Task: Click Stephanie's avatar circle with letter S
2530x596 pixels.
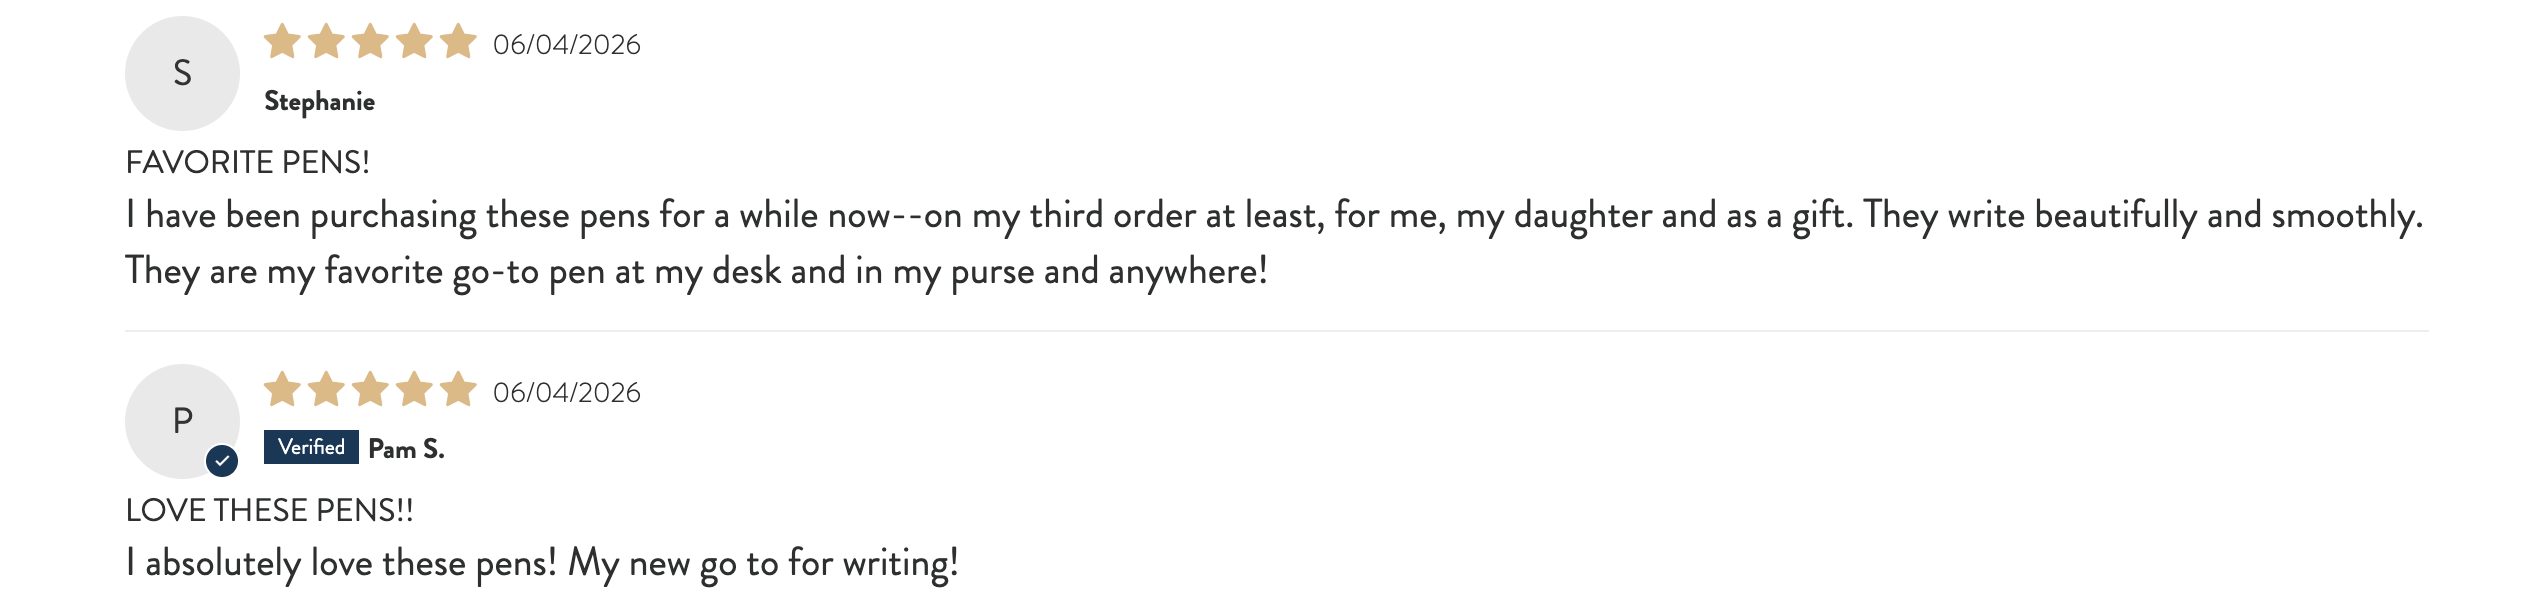Action: tap(182, 73)
